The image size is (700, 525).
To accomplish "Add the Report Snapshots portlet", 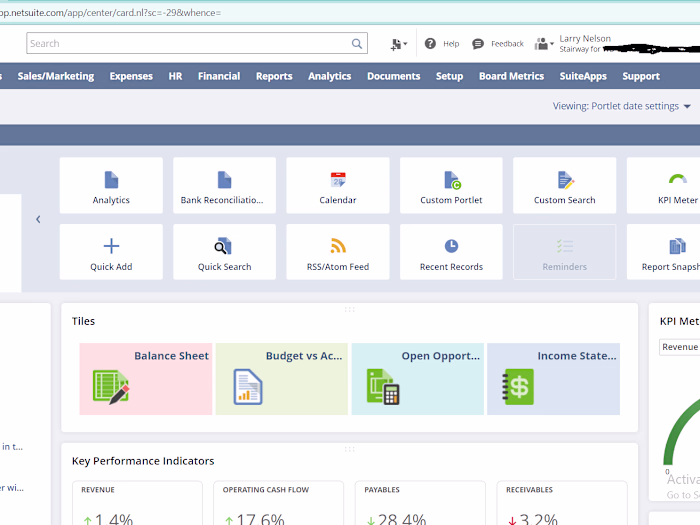I will click(x=663, y=252).
